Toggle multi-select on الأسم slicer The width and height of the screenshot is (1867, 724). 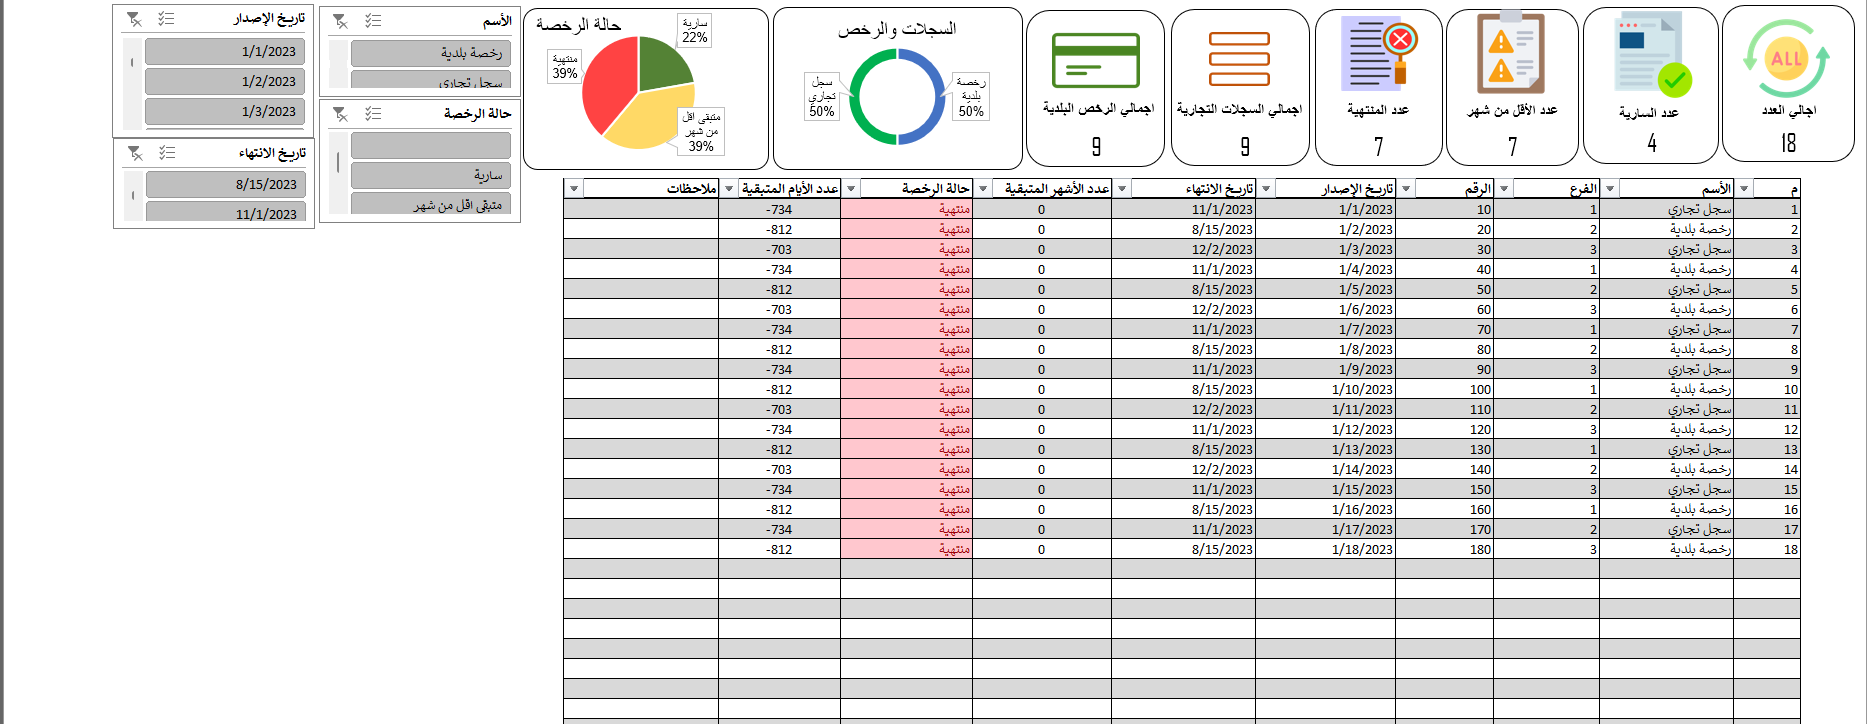coord(373,21)
